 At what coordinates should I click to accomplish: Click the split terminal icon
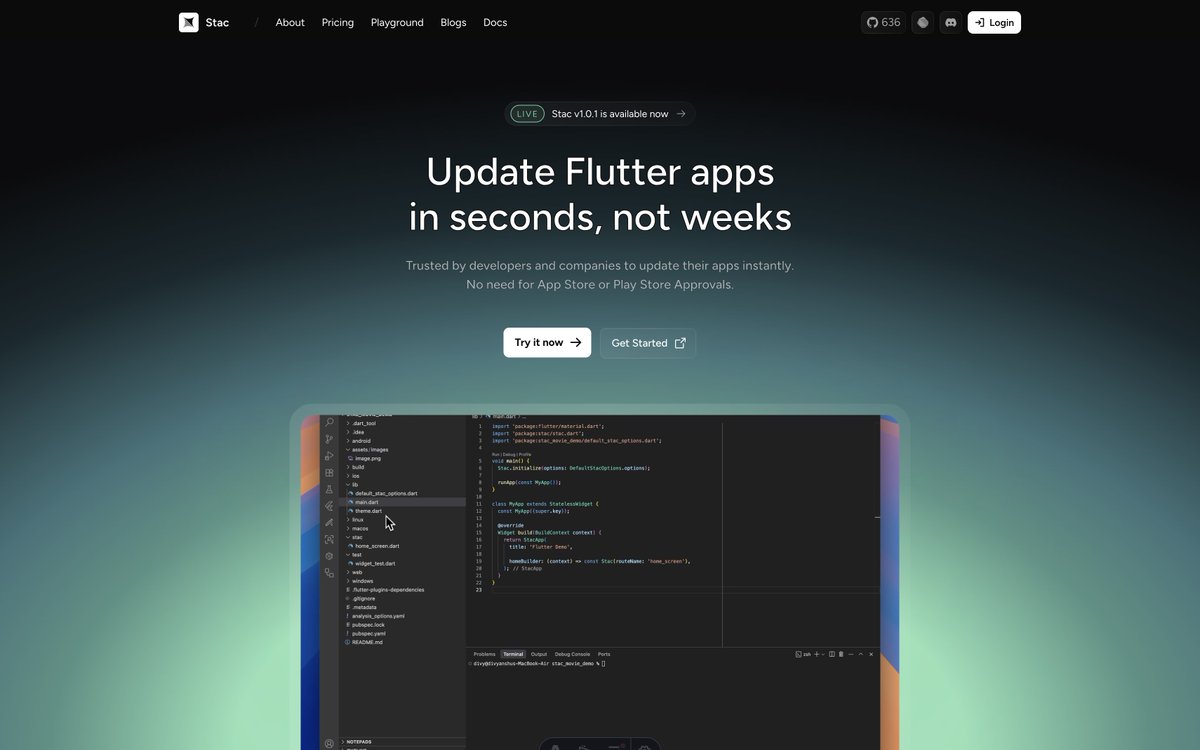tap(832, 654)
